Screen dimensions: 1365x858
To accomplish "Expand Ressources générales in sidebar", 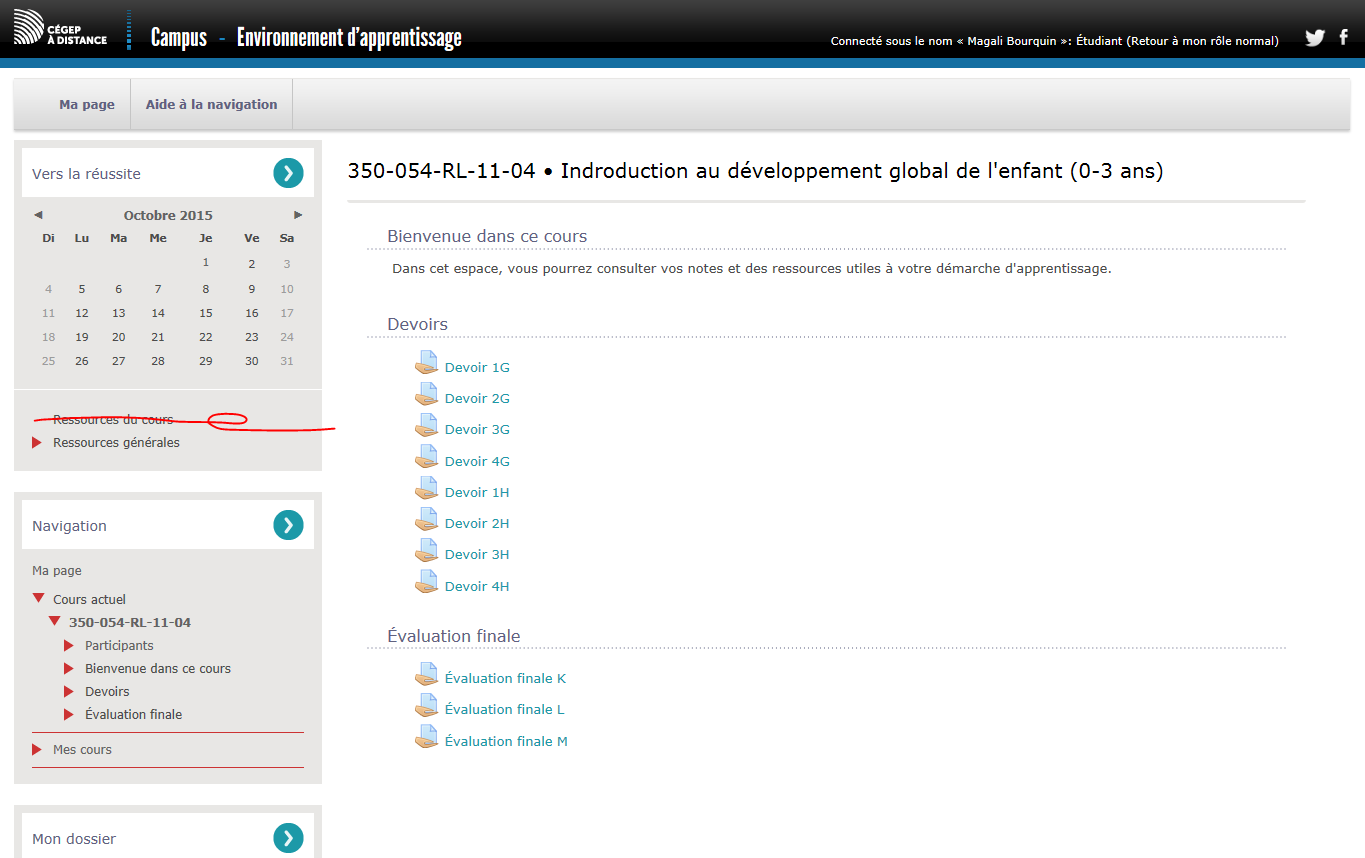I will click(37, 443).
